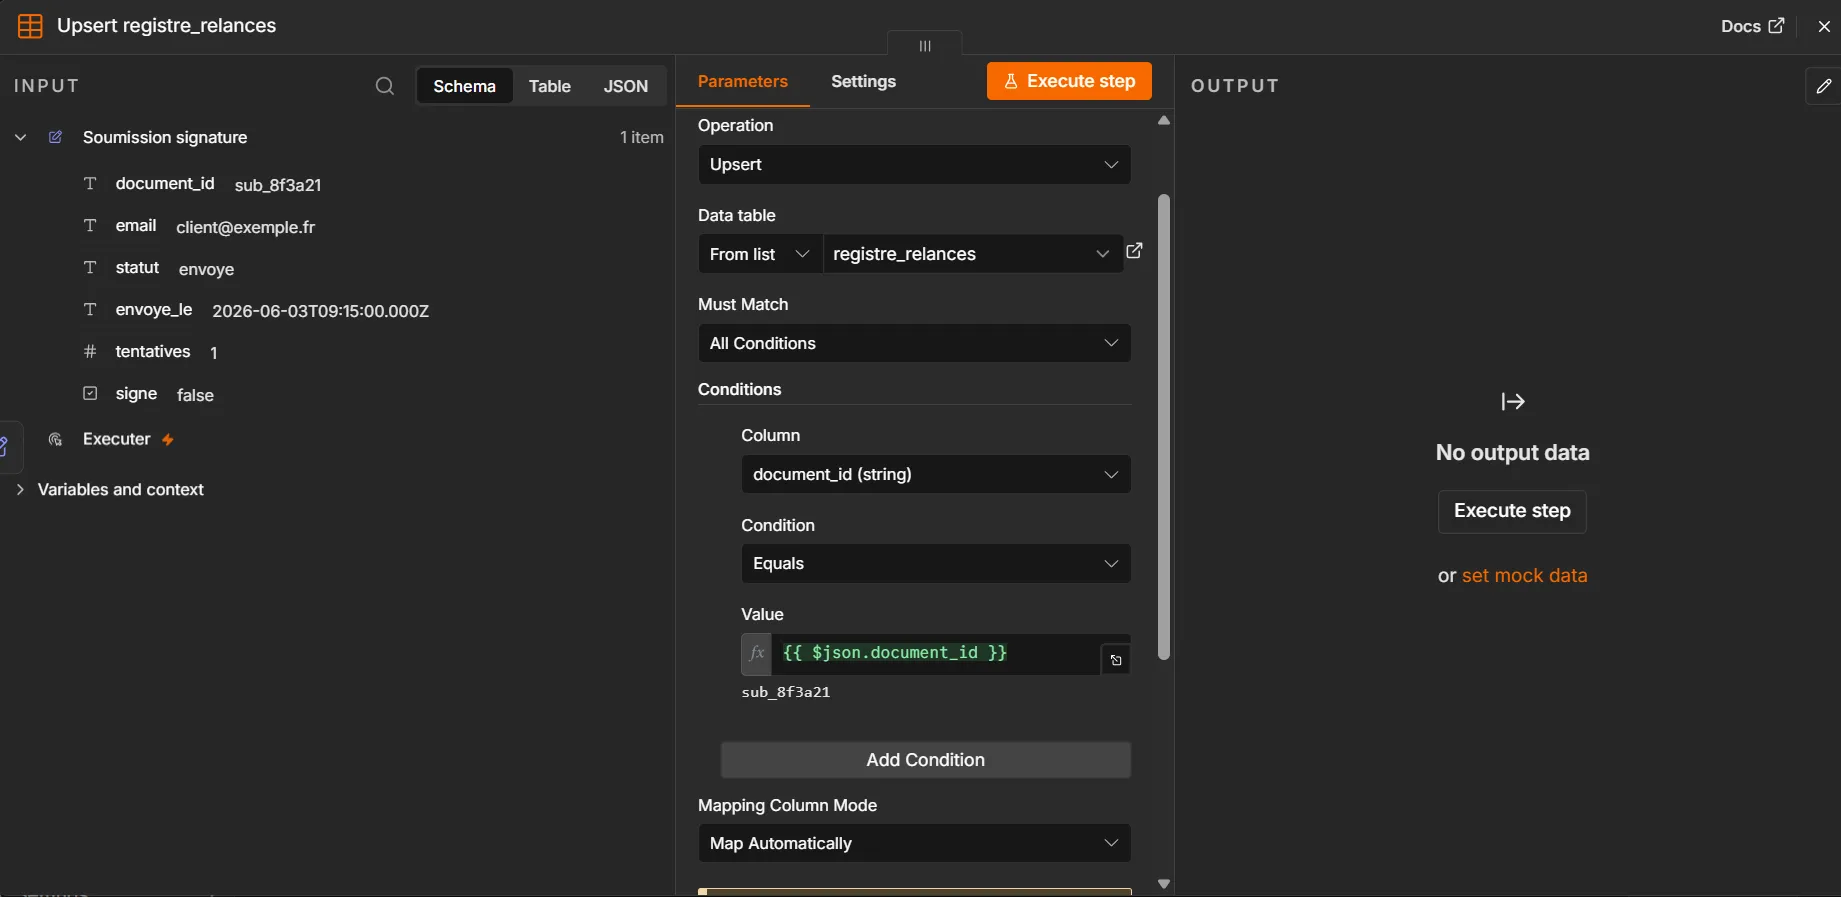1841x897 pixels.
Task: Open the Condition dropdown set to Equals
Action: 936,564
